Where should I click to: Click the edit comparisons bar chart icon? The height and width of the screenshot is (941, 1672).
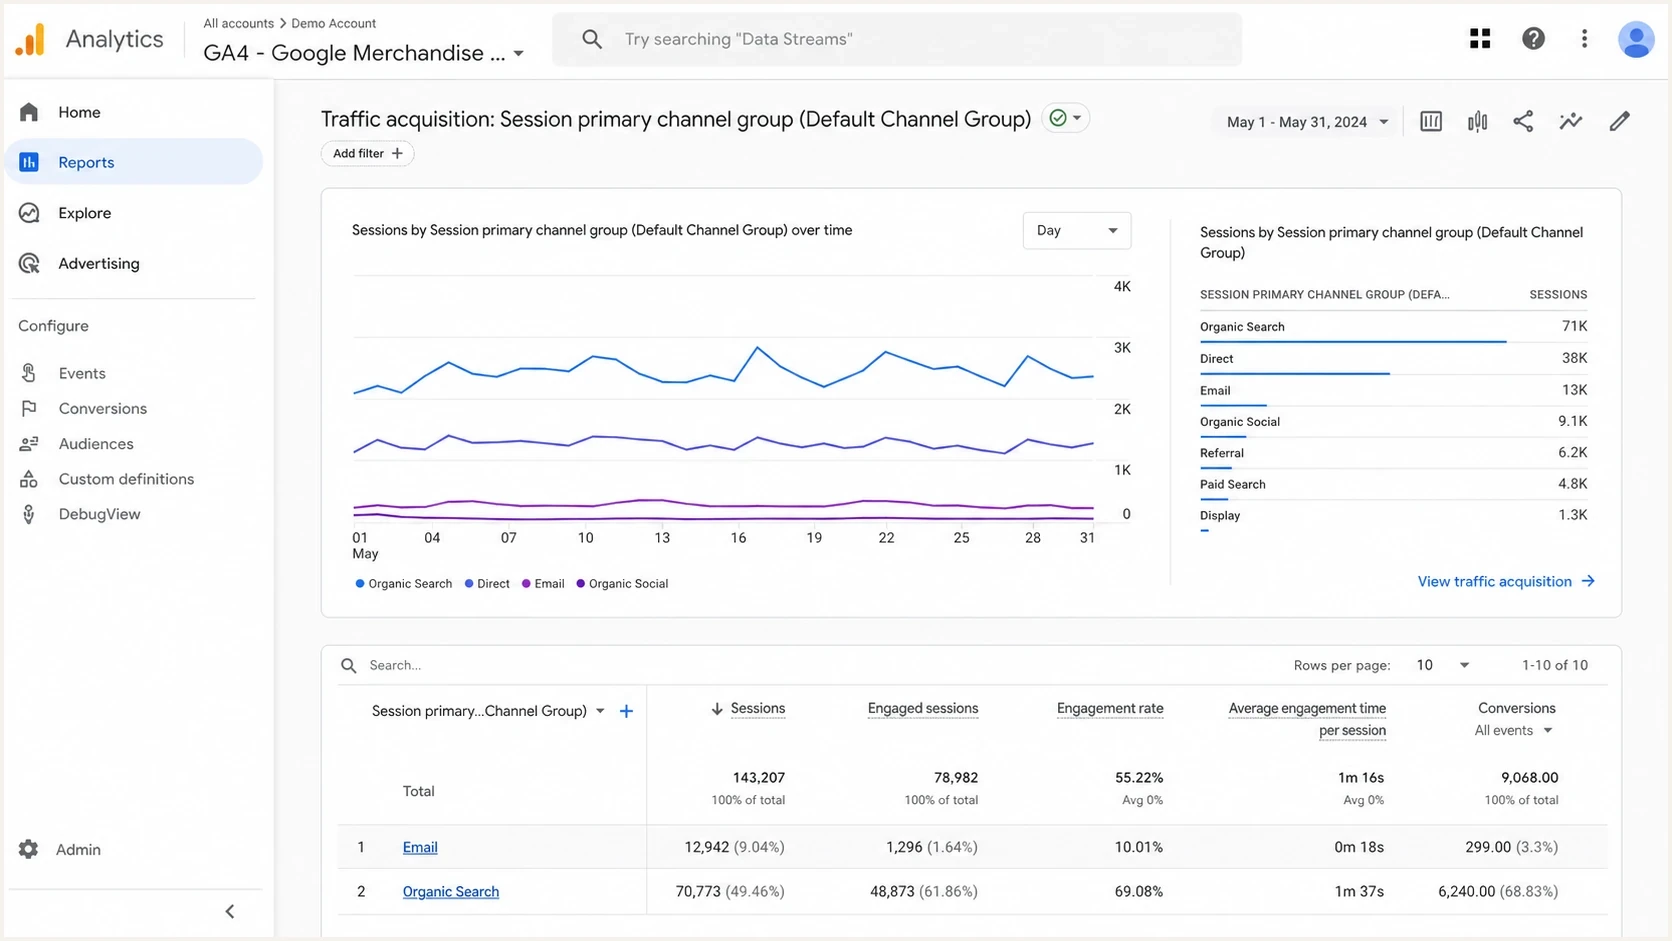(x=1477, y=122)
